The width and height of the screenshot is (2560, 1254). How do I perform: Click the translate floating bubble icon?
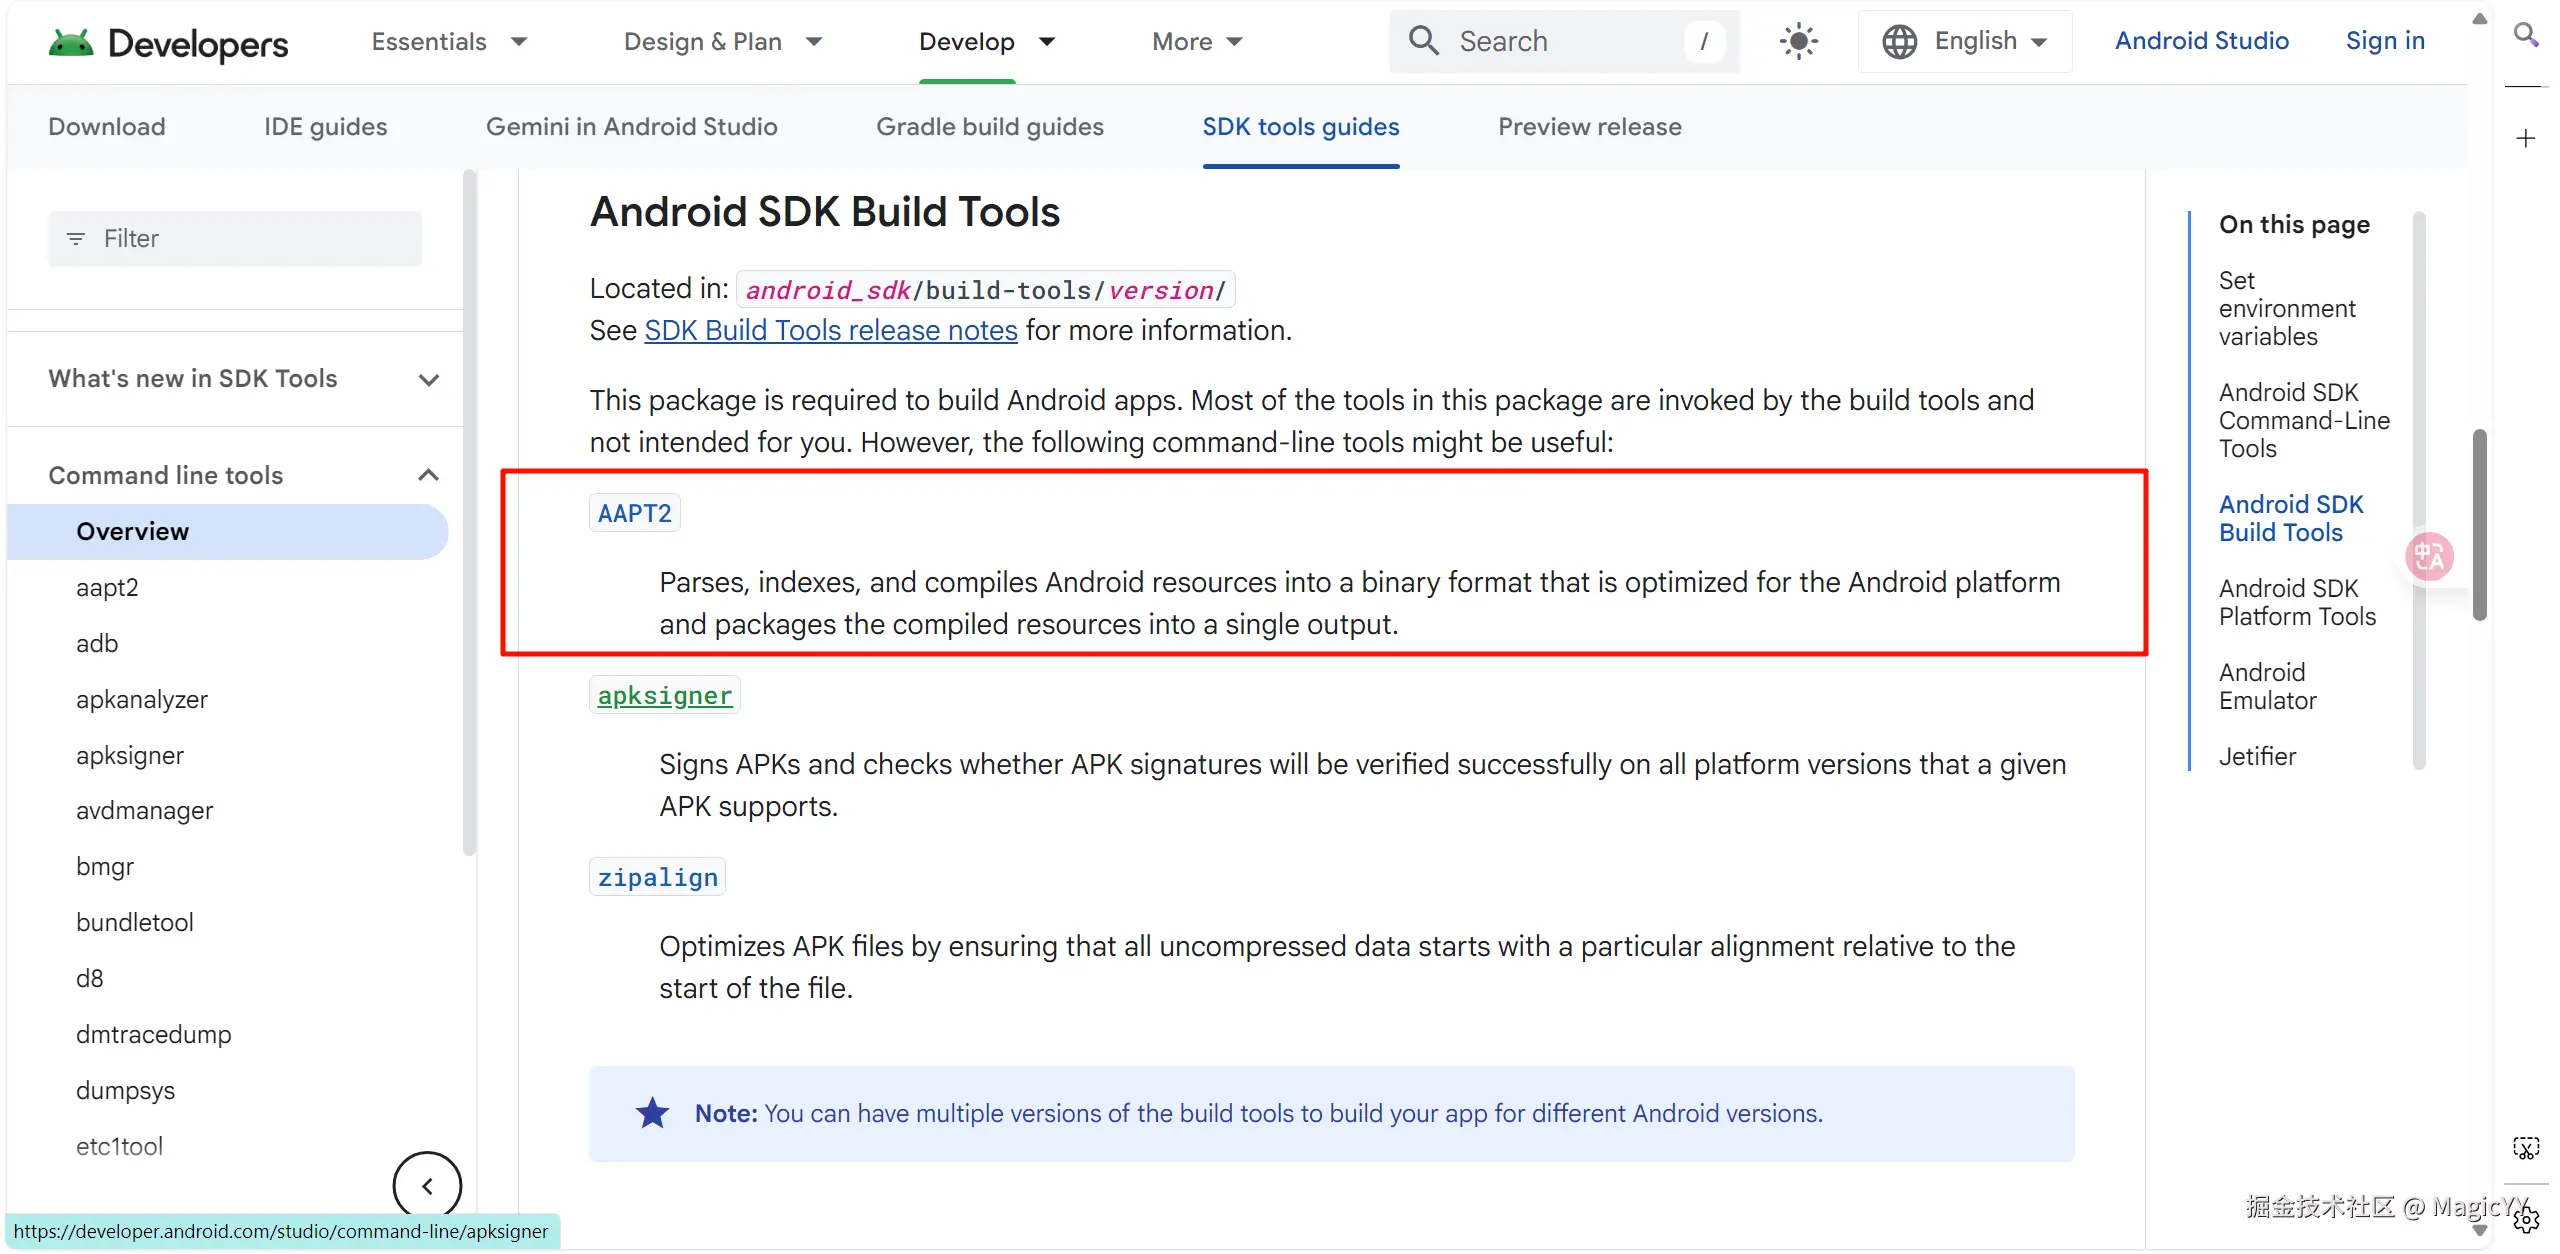pos(2429,556)
